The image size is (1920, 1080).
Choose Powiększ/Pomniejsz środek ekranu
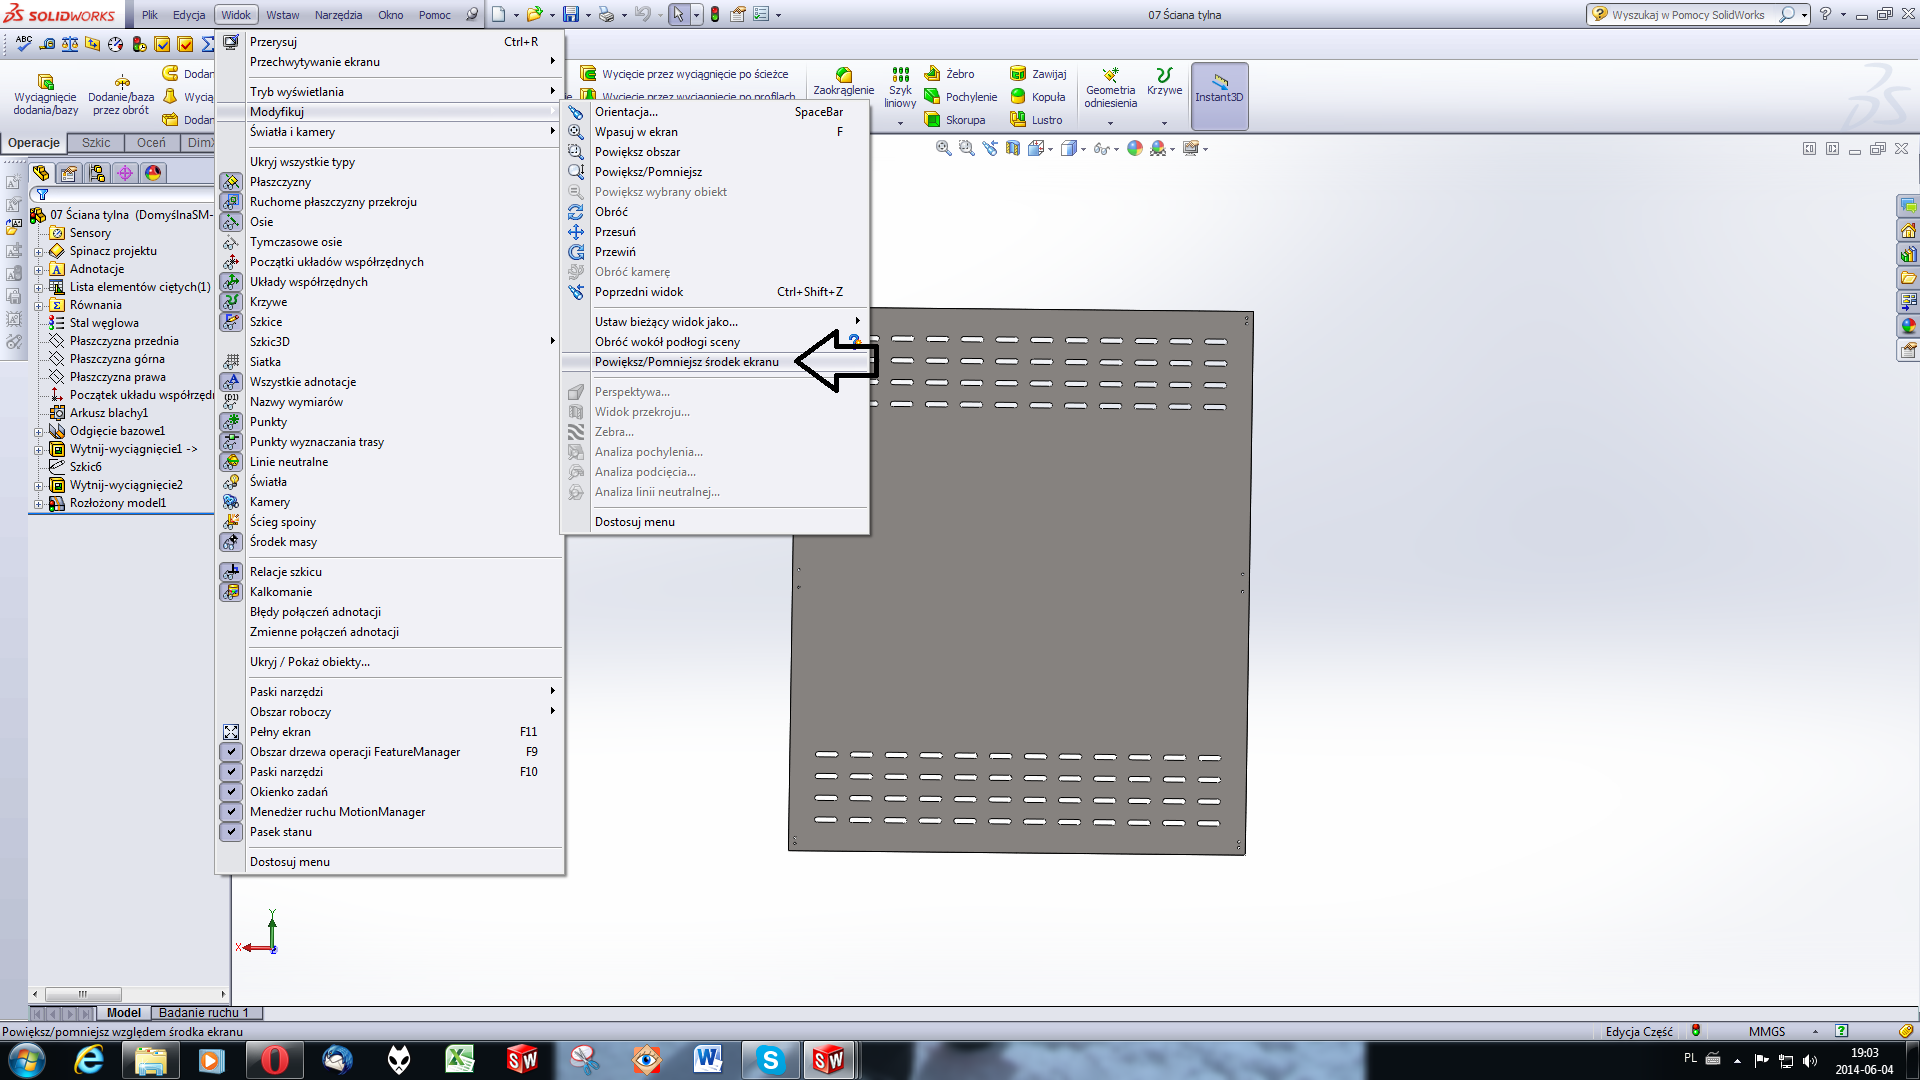coord(715,362)
